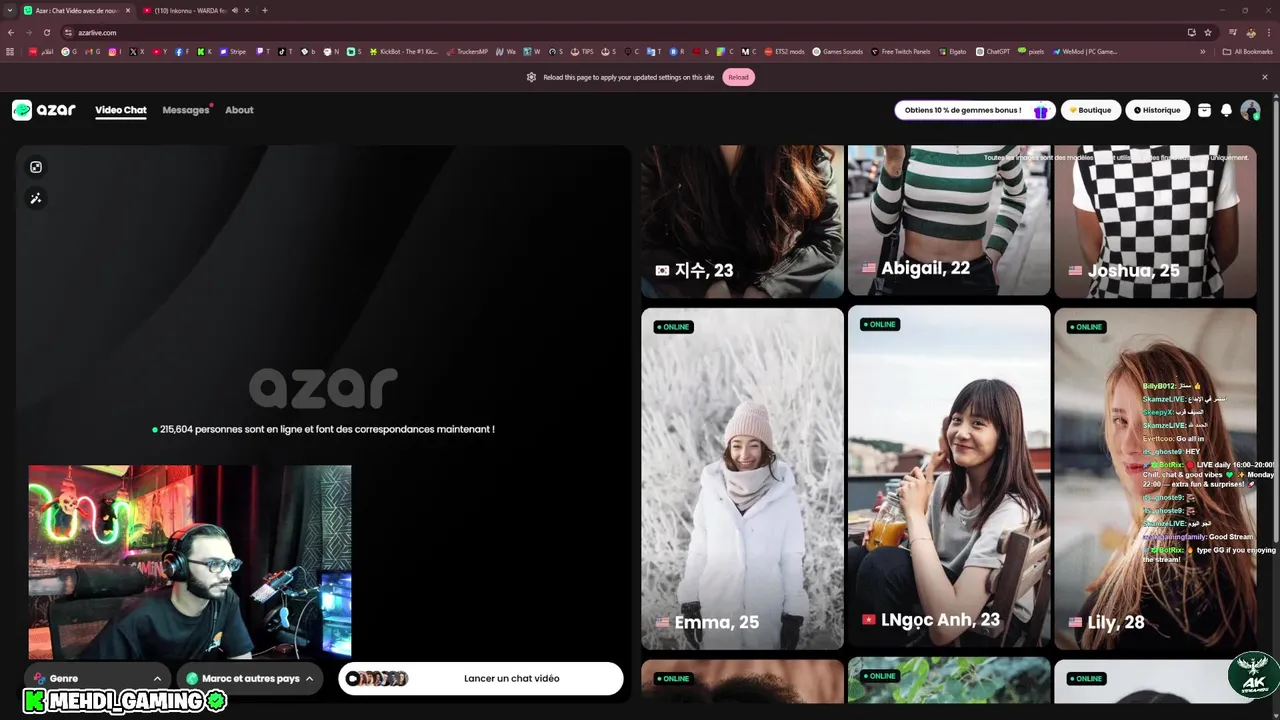Start a video chat with Lancer un chat vidéo
Image resolution: width=1280 pixels, height=720 pixels.
coord(481,678)
